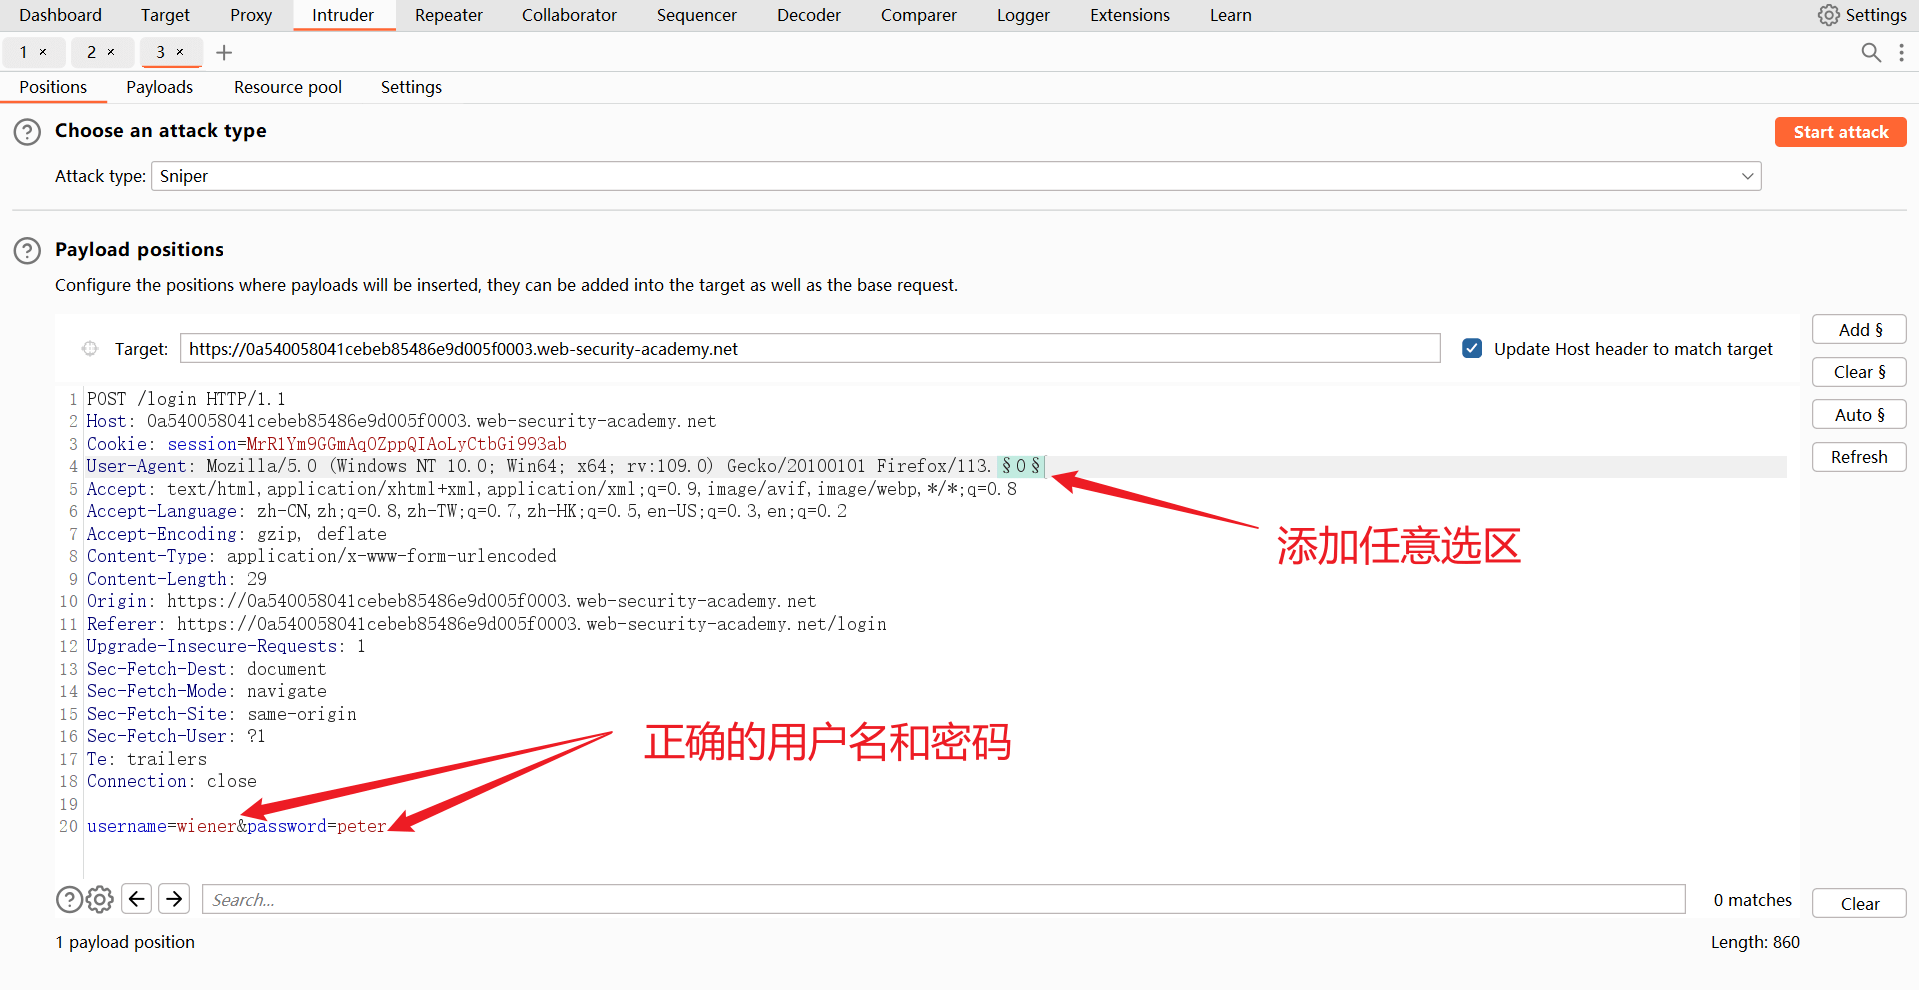Screen dimensions: 1920x991
Task: Click the help icon beside Choose an attack type
Action: [x=27, y=132]
